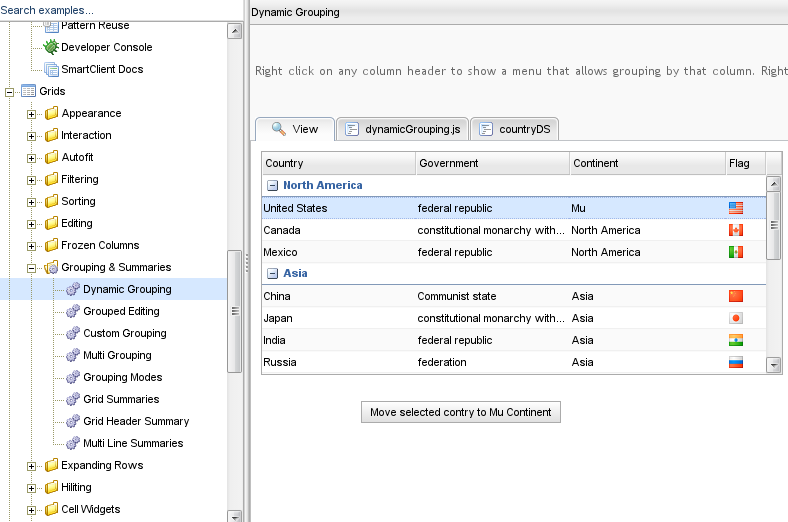Viewport: 788px width, 522px height.
Task: Click Move selected contry to Mu Continent
Action: 461,412
